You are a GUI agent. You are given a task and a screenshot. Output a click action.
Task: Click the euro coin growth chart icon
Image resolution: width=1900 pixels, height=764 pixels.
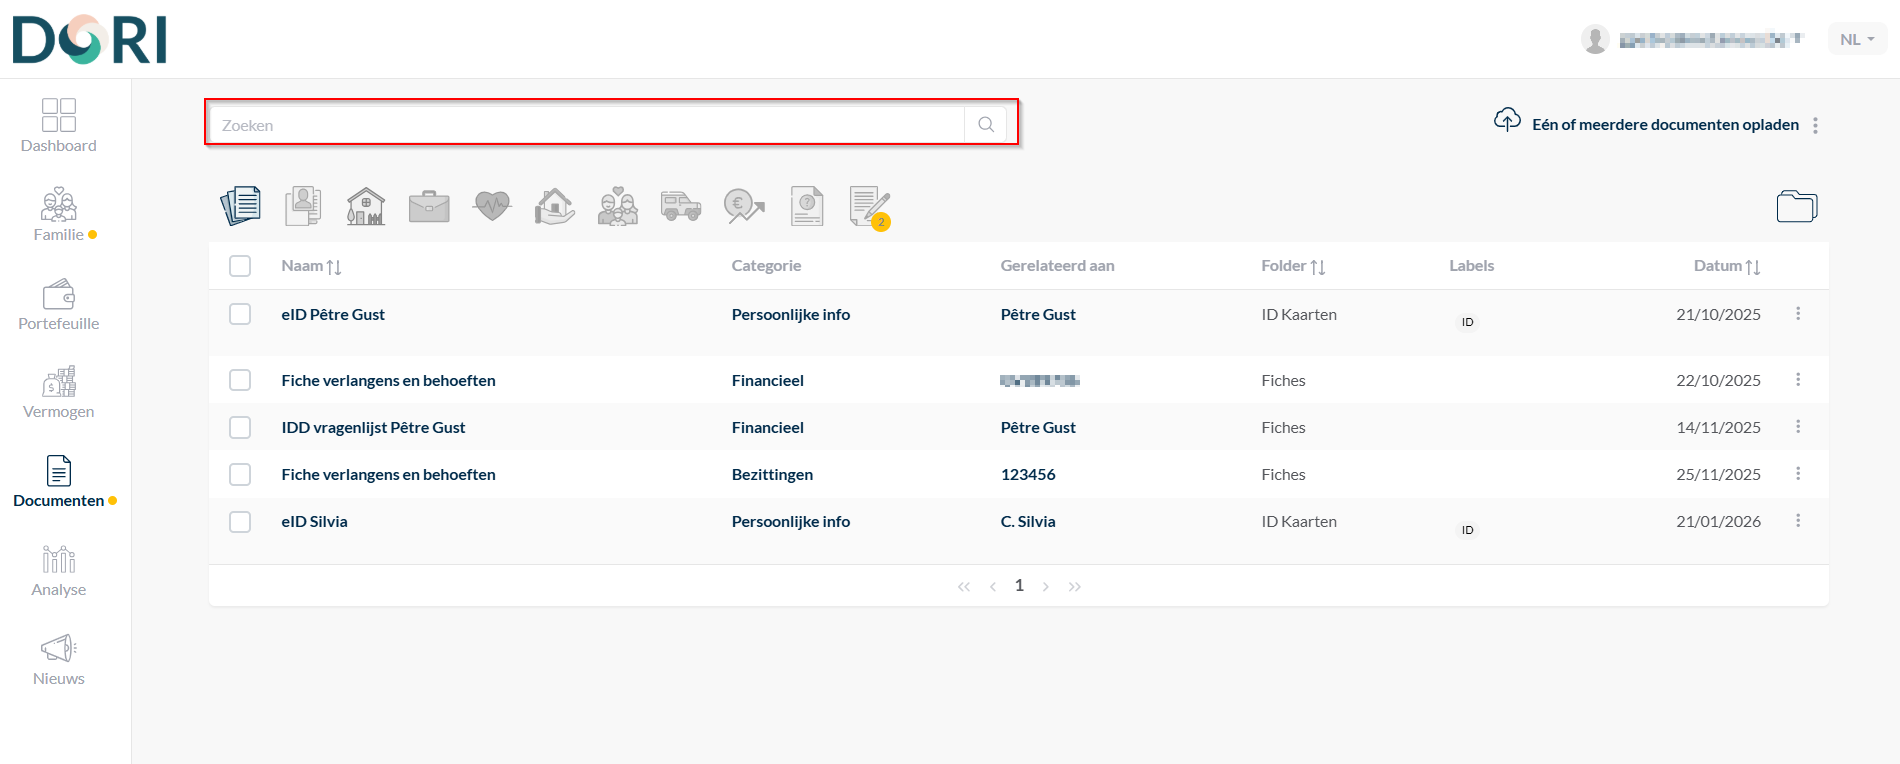(x=744, y=206)
